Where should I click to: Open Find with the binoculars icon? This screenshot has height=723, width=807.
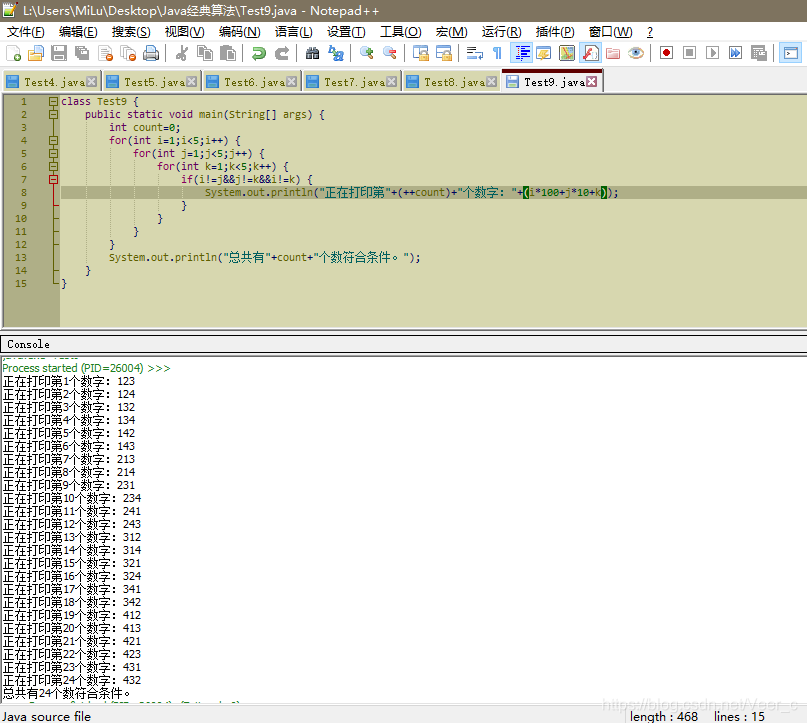pos(312,53)
